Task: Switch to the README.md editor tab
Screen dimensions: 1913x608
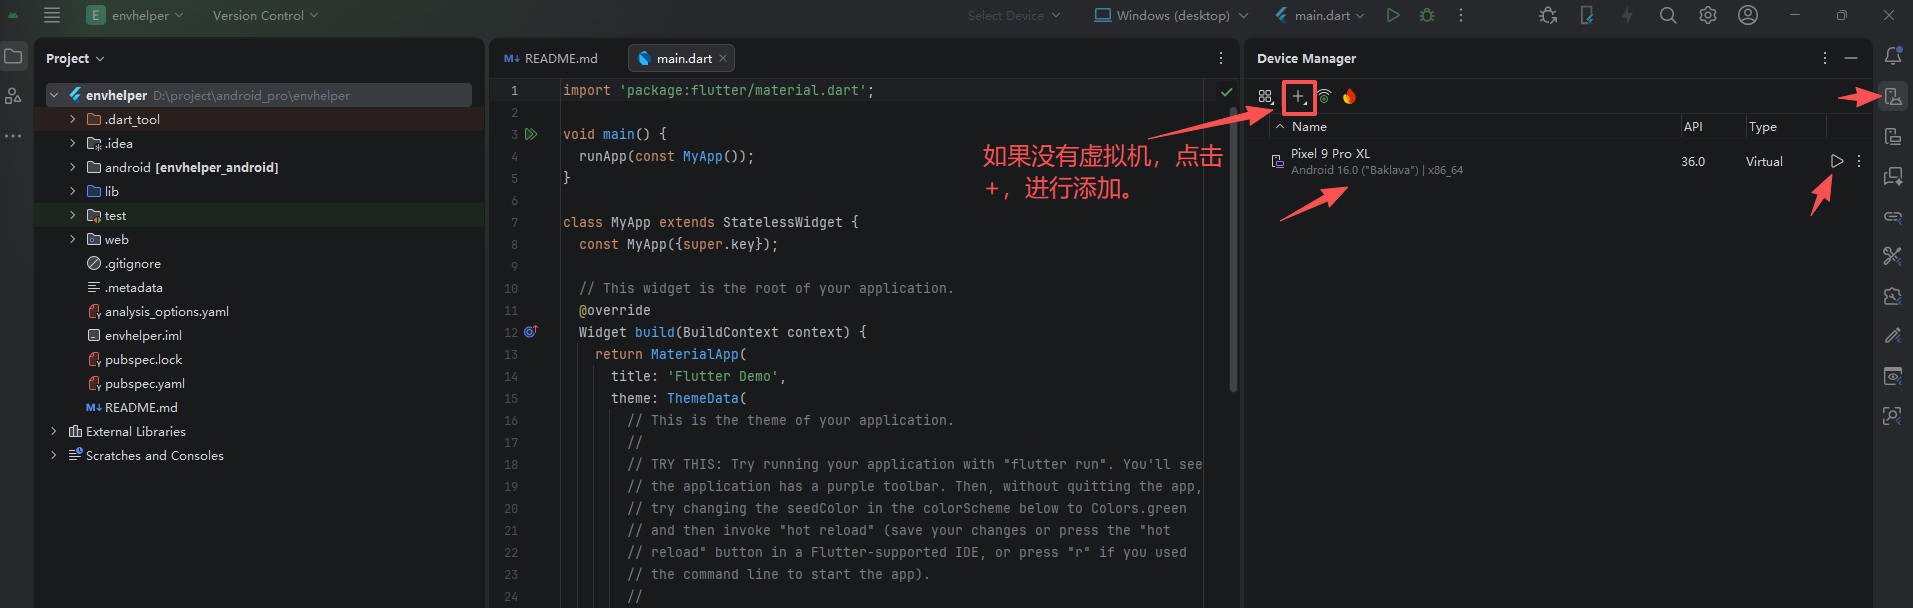Action: pyautogui.click(x=551, y=58)
